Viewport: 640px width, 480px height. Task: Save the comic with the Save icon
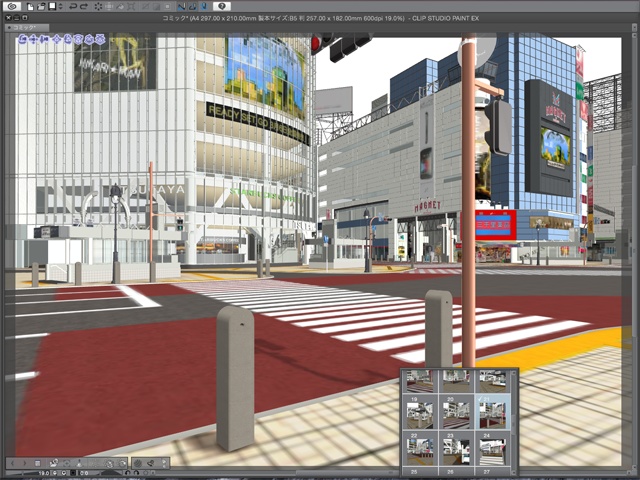click(x=52, y=6)
